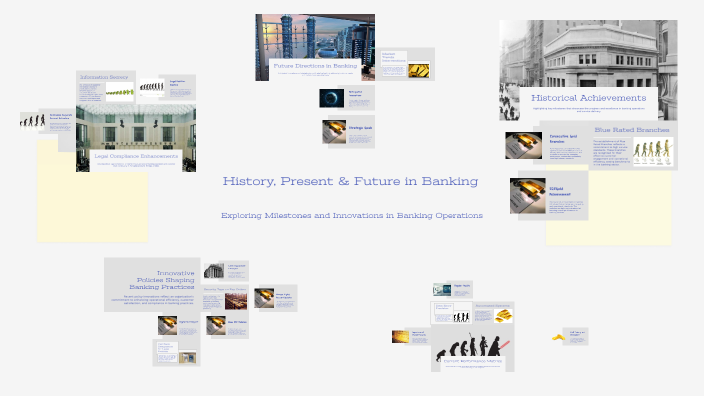The width and height of the screenshot is (704, 396).
Task: Click the small gold nugget image at far right
Action: [558, 337]
